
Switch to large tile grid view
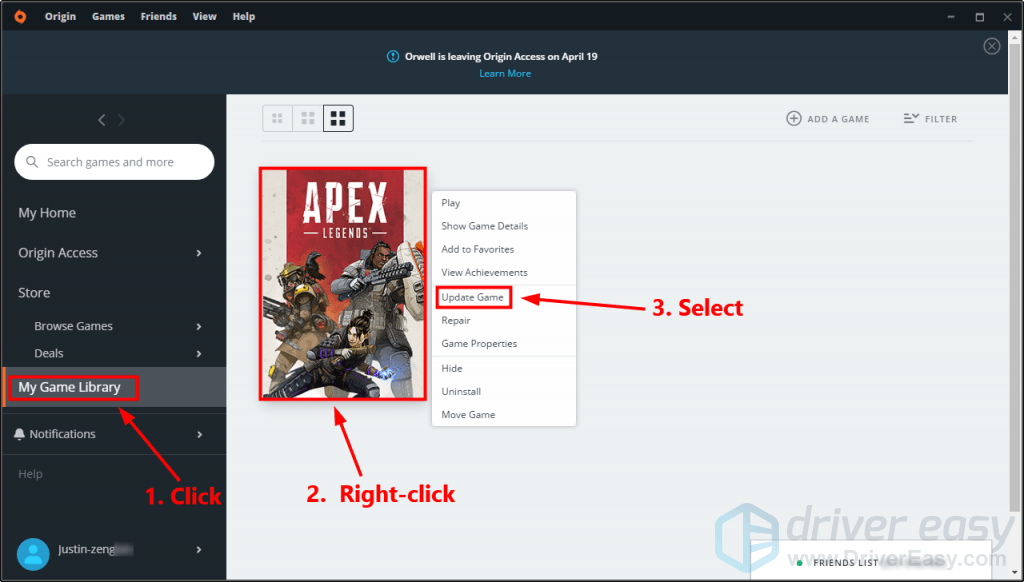pyautogui.click(x=338, y=119)
